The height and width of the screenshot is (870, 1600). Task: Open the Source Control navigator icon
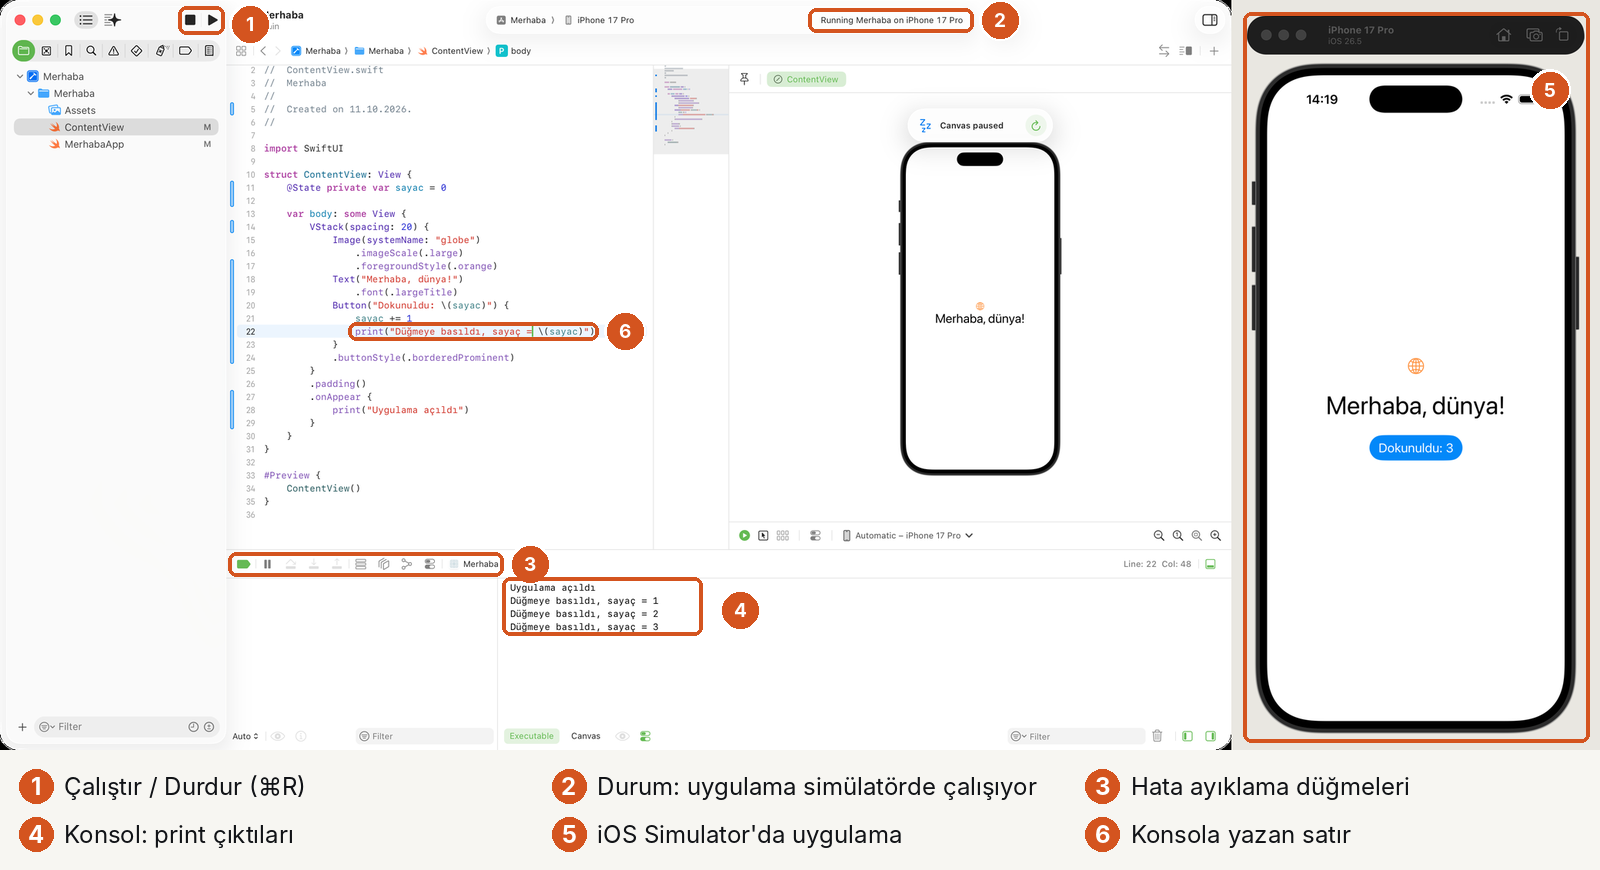pyautogui.click(x=46, y=50)
